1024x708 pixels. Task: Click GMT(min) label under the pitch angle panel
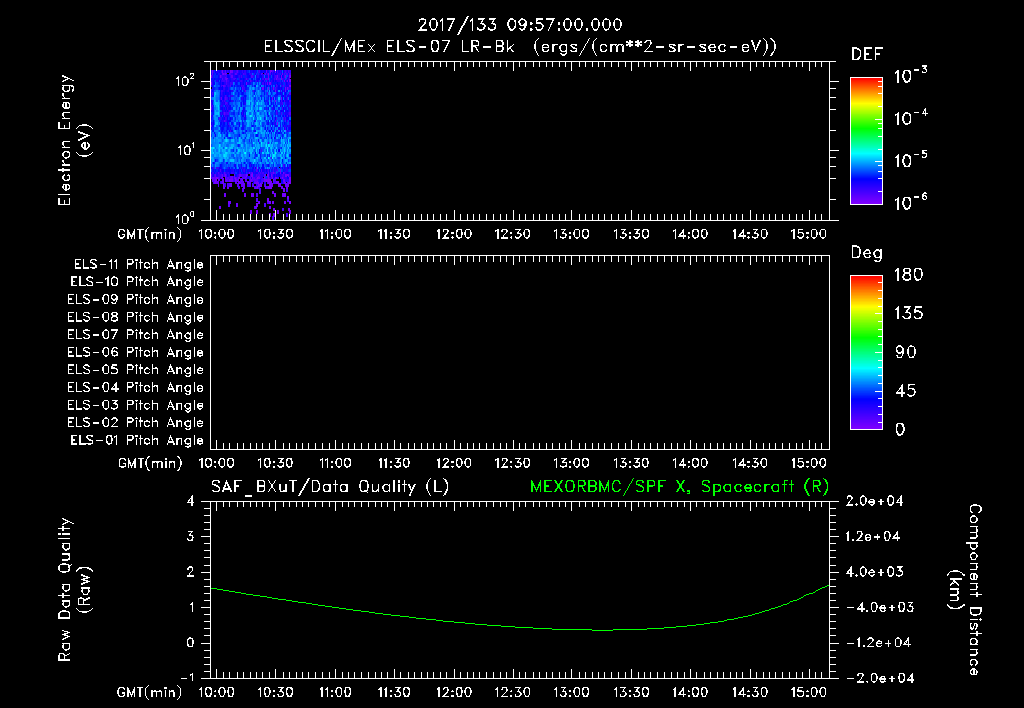[x=150, y=463]
